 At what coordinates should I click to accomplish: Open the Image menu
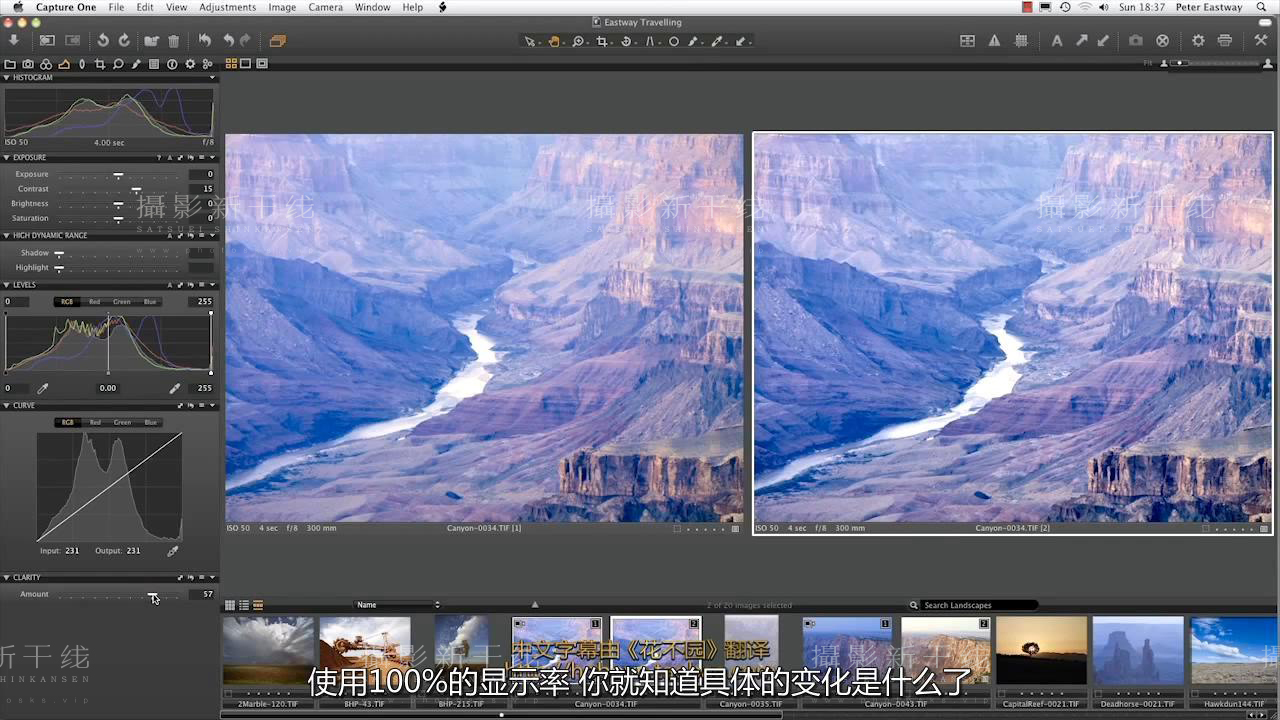pyautogui.click(x=282, y=7)
